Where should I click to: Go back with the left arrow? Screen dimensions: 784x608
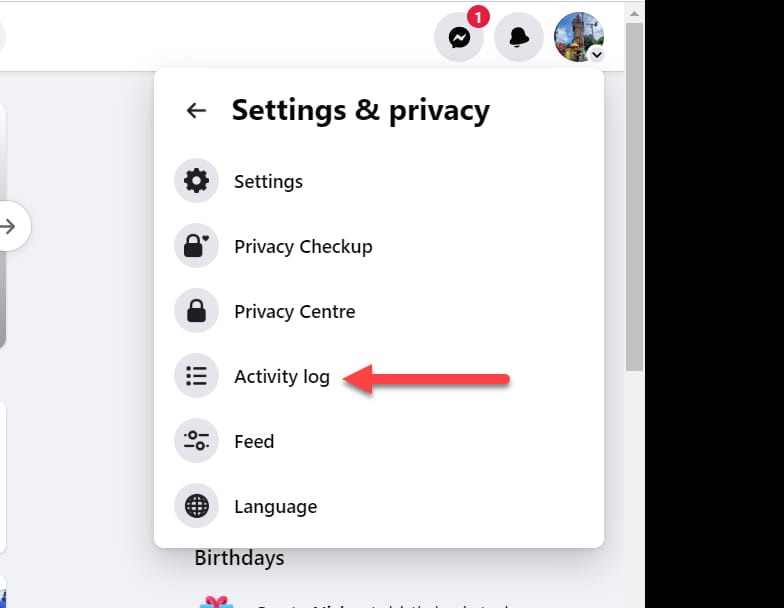click(x=196, y=110)
